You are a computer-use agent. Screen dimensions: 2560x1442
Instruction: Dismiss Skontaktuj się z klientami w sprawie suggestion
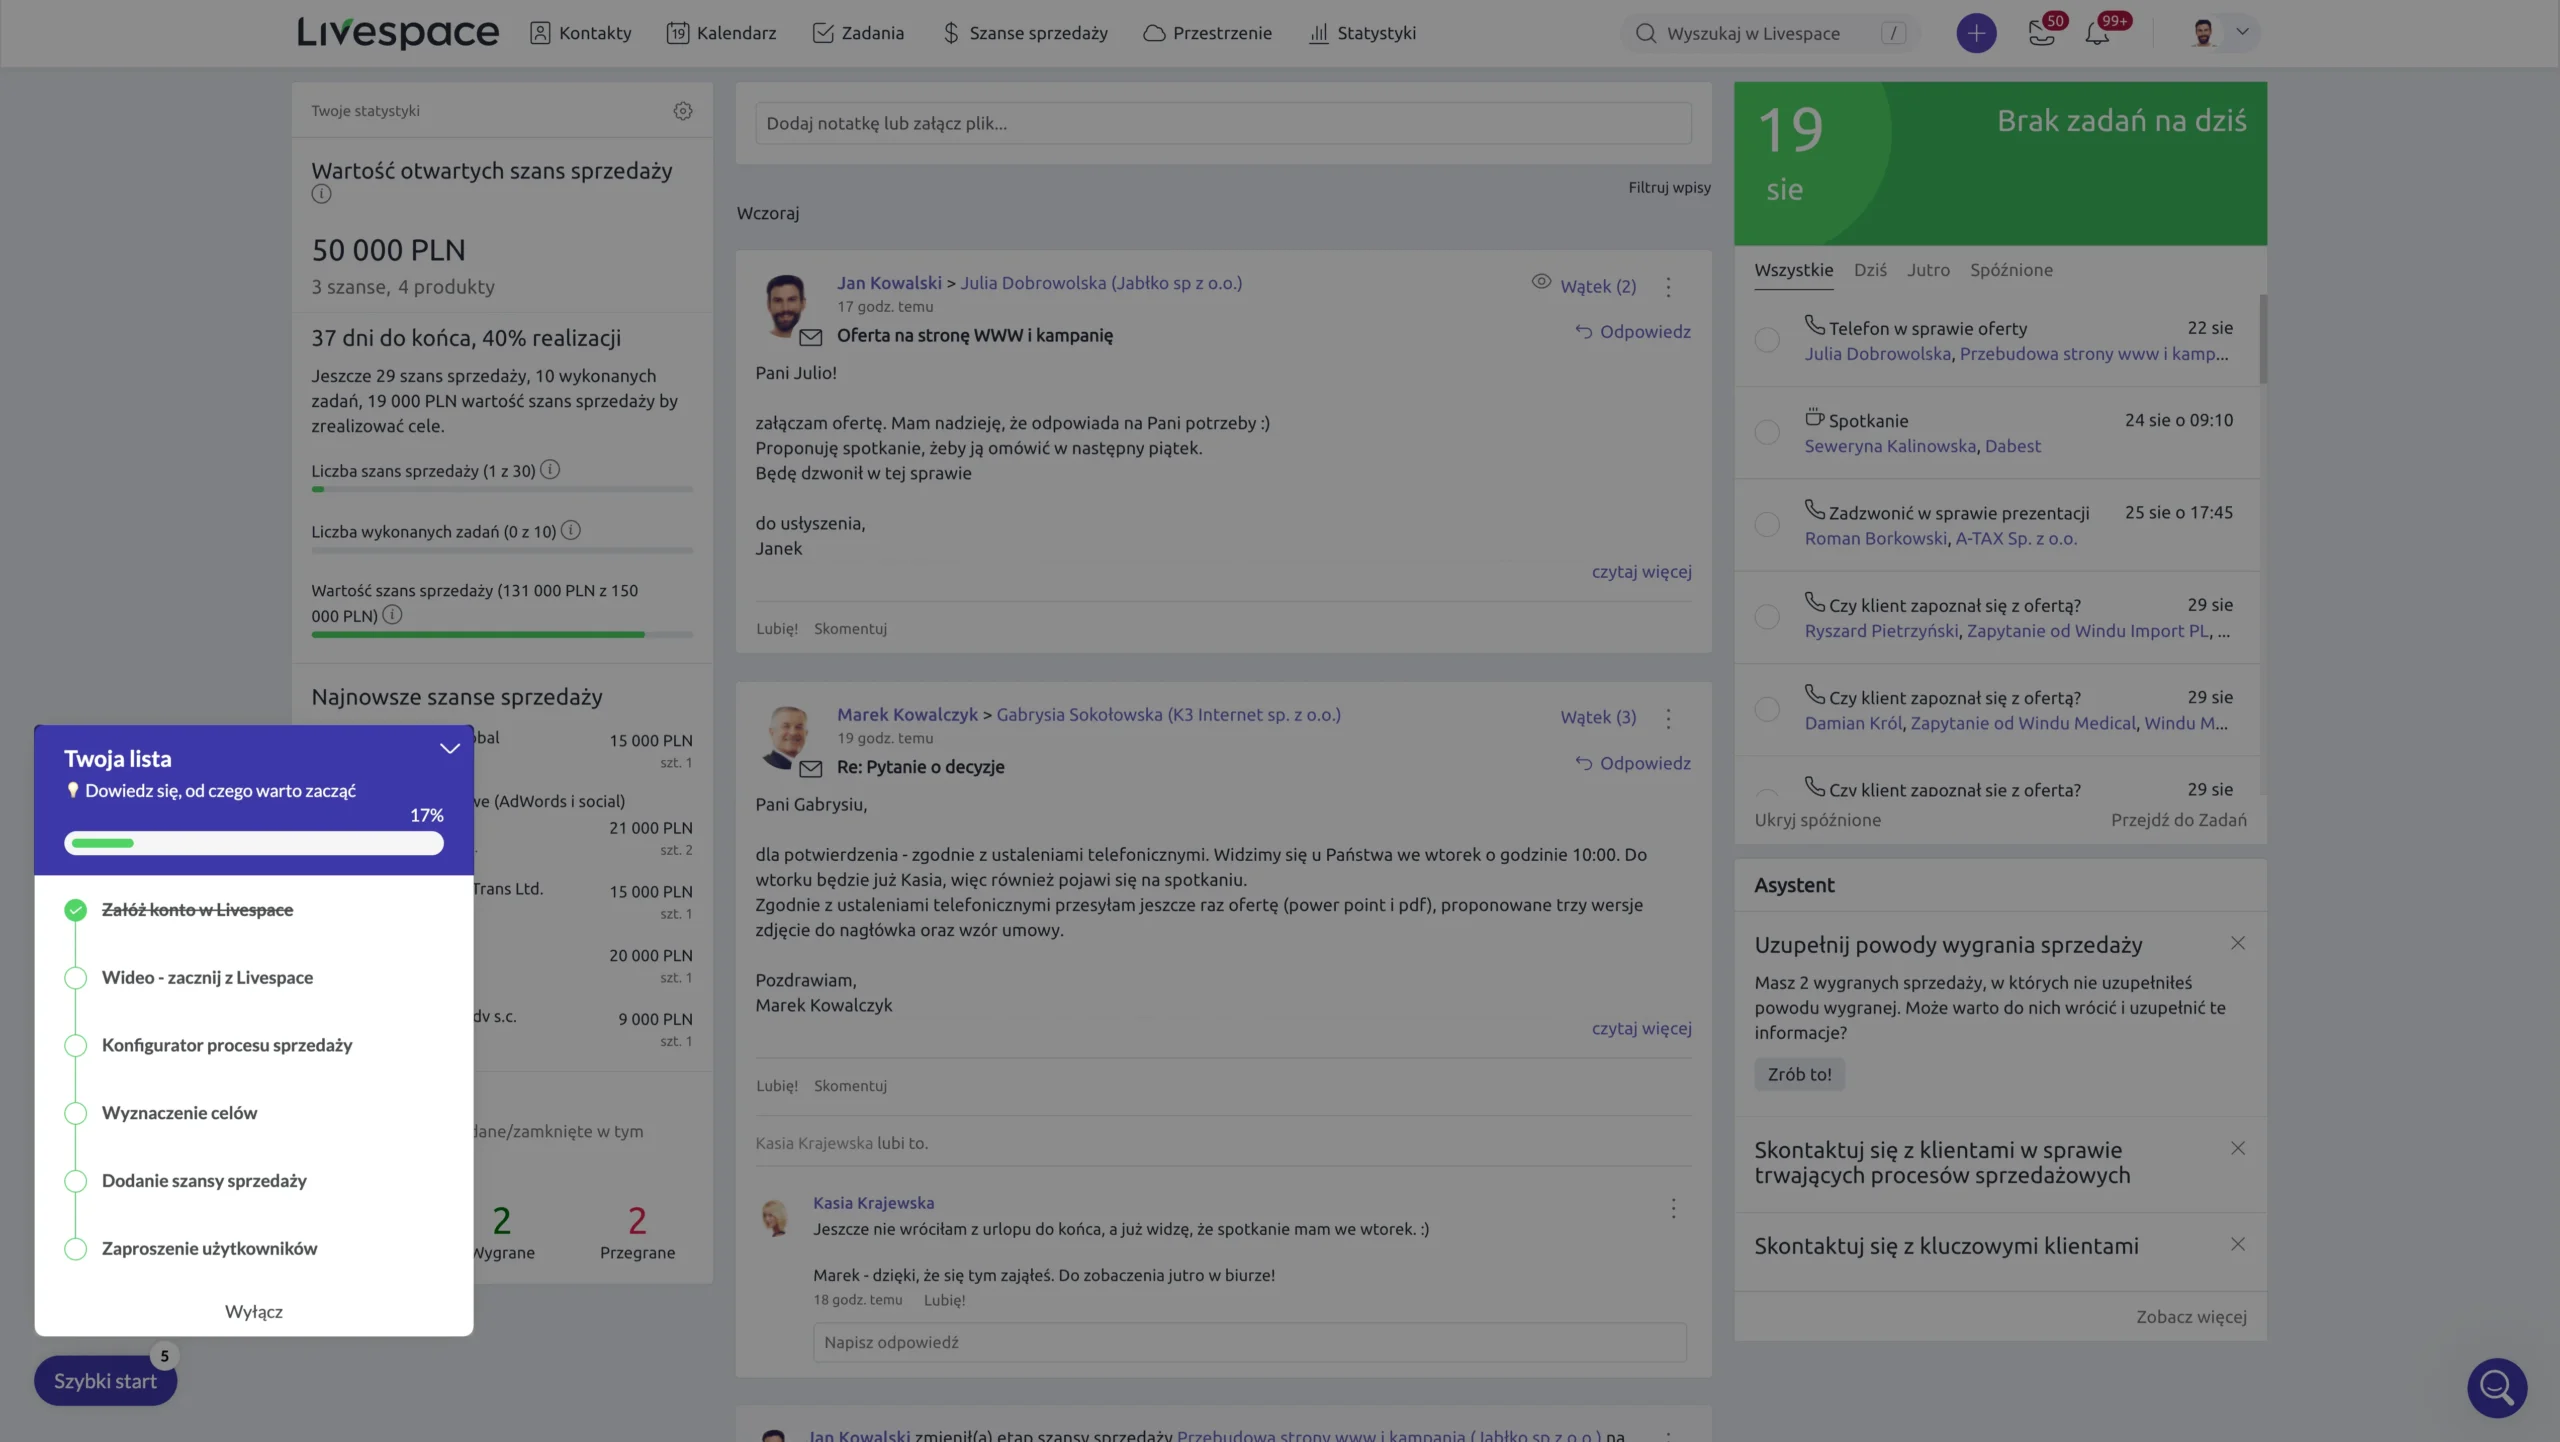(2238, 1148)
